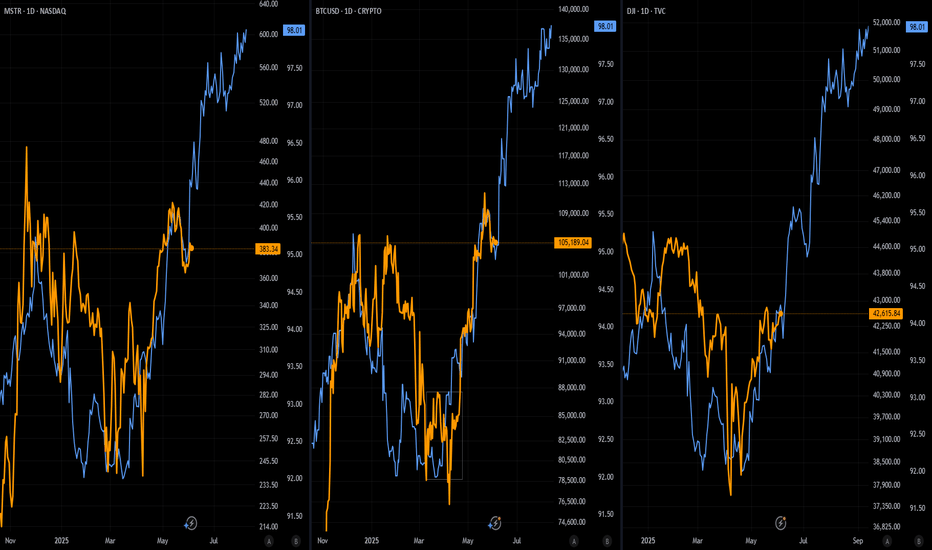The image size is (932, 550).
Task: Toggle scale A button on BTCUSD chart
Action: (574, 541)
